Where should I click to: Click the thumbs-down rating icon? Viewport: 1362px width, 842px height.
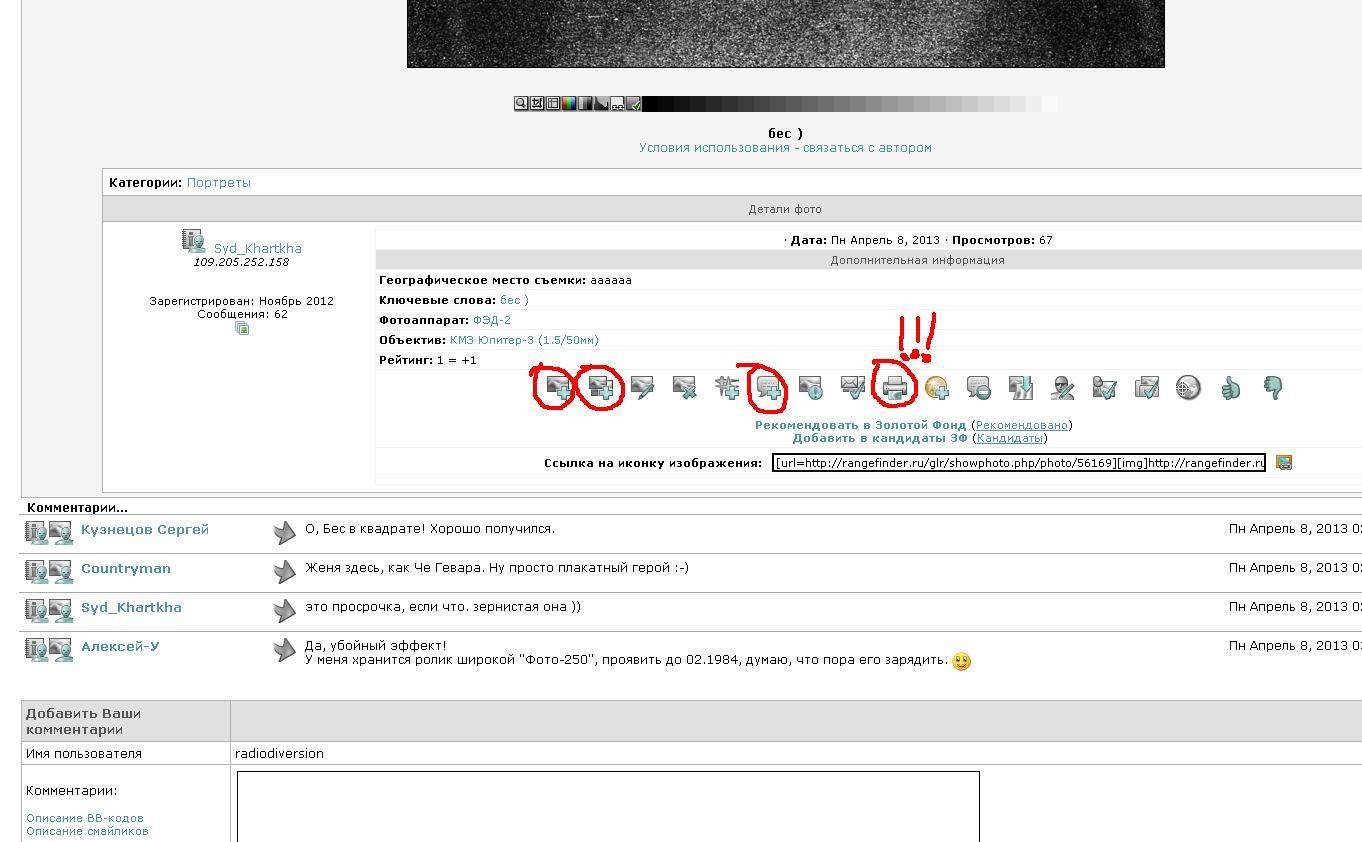[x=1273, y=388]
